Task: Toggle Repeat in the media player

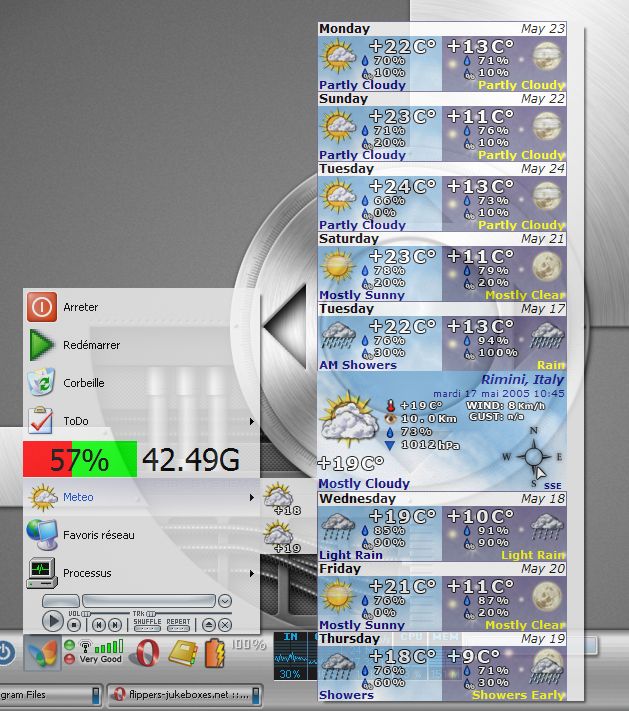Action: point(179,622)
